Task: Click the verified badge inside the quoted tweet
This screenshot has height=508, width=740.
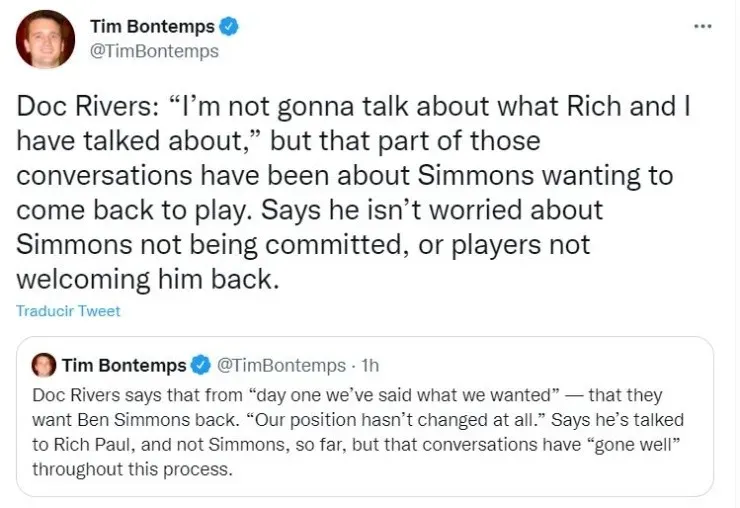Action: pyautogui.click(x=200, y=365)
